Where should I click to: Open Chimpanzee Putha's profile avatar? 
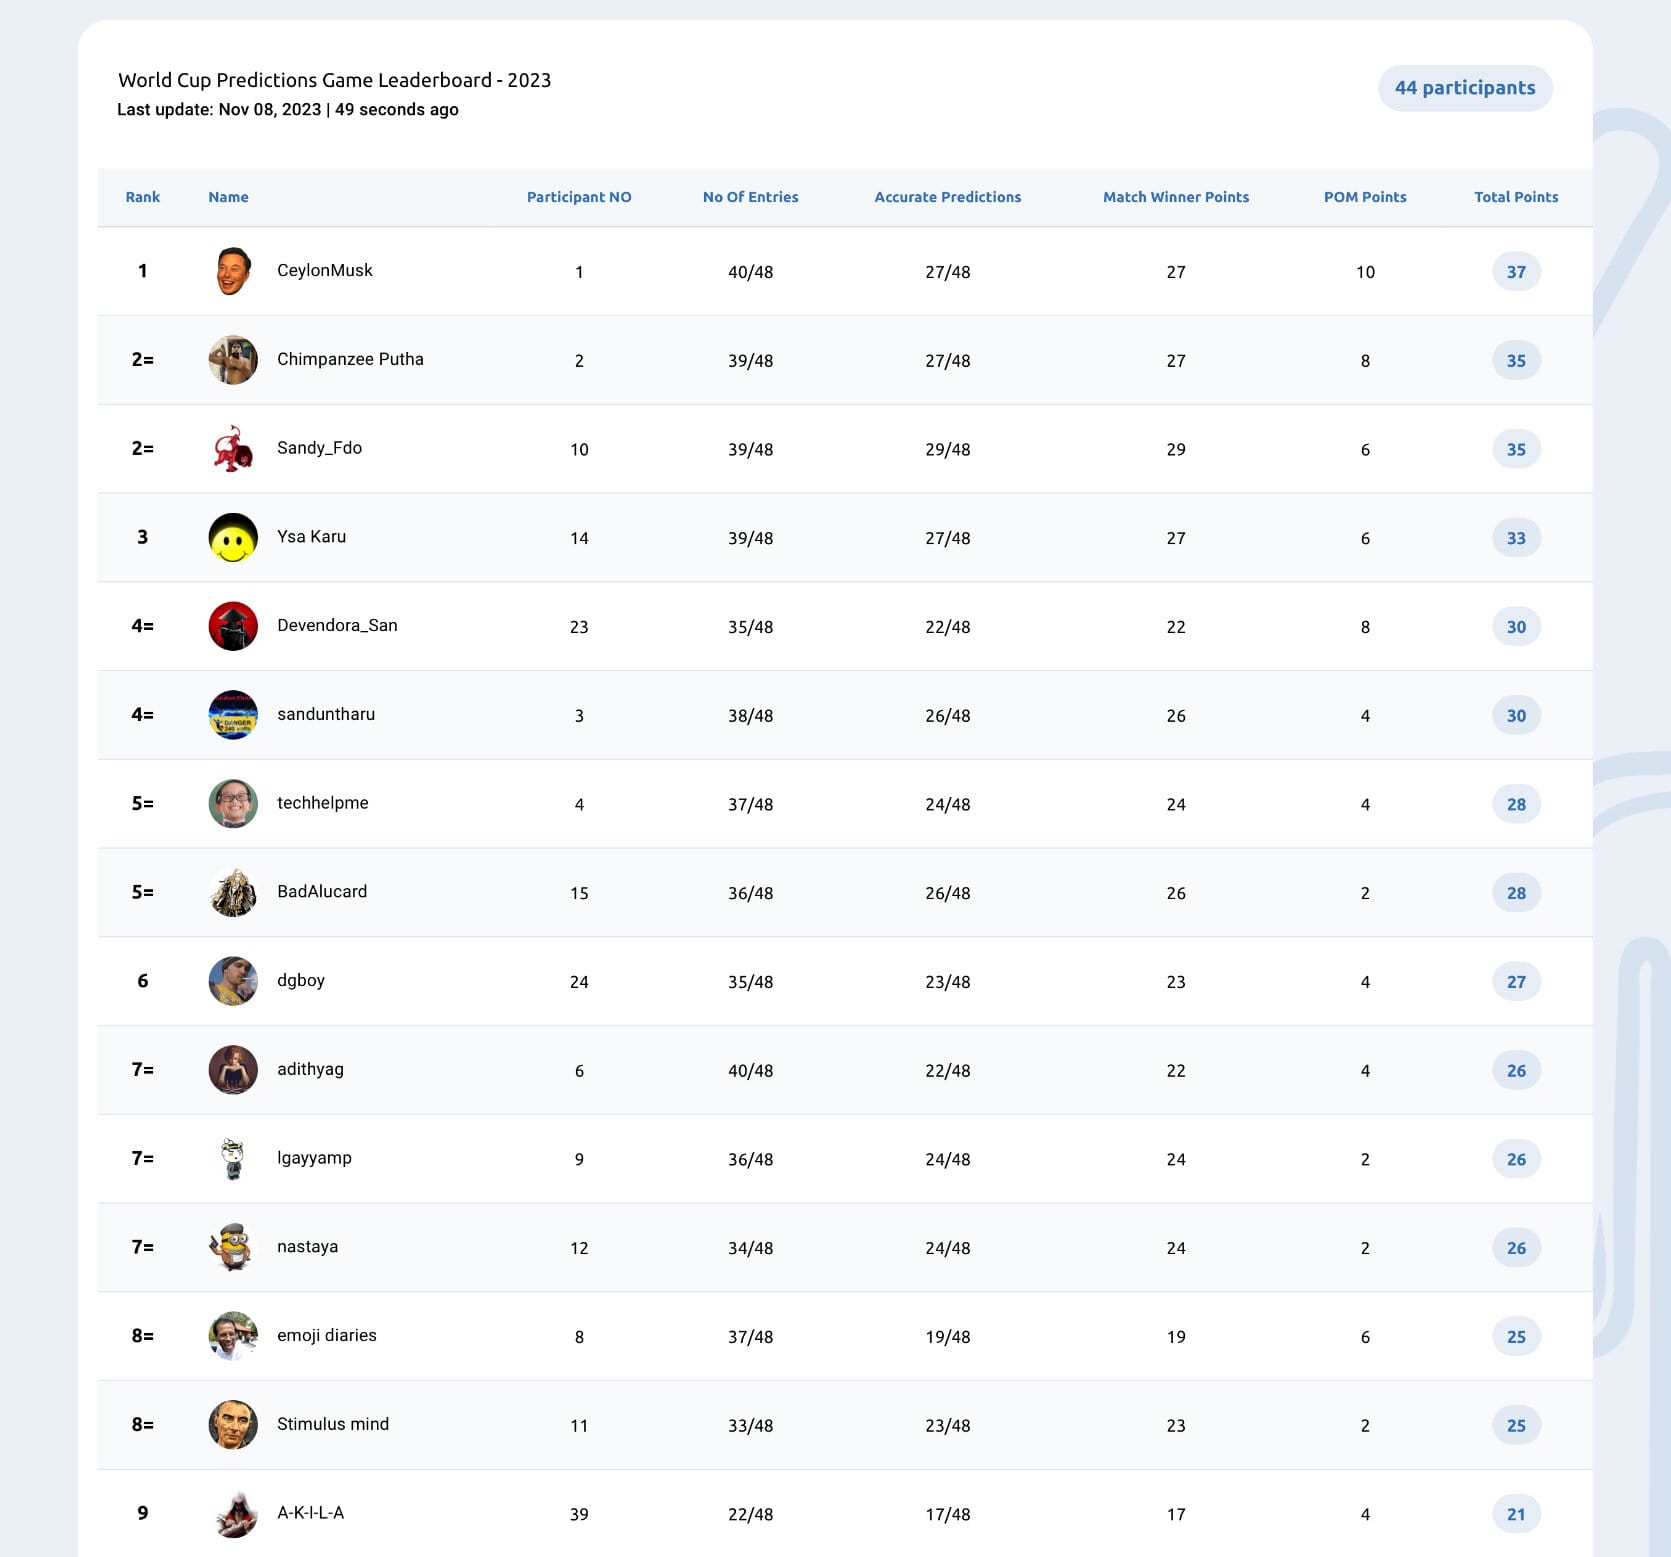(x=233, y=360)
